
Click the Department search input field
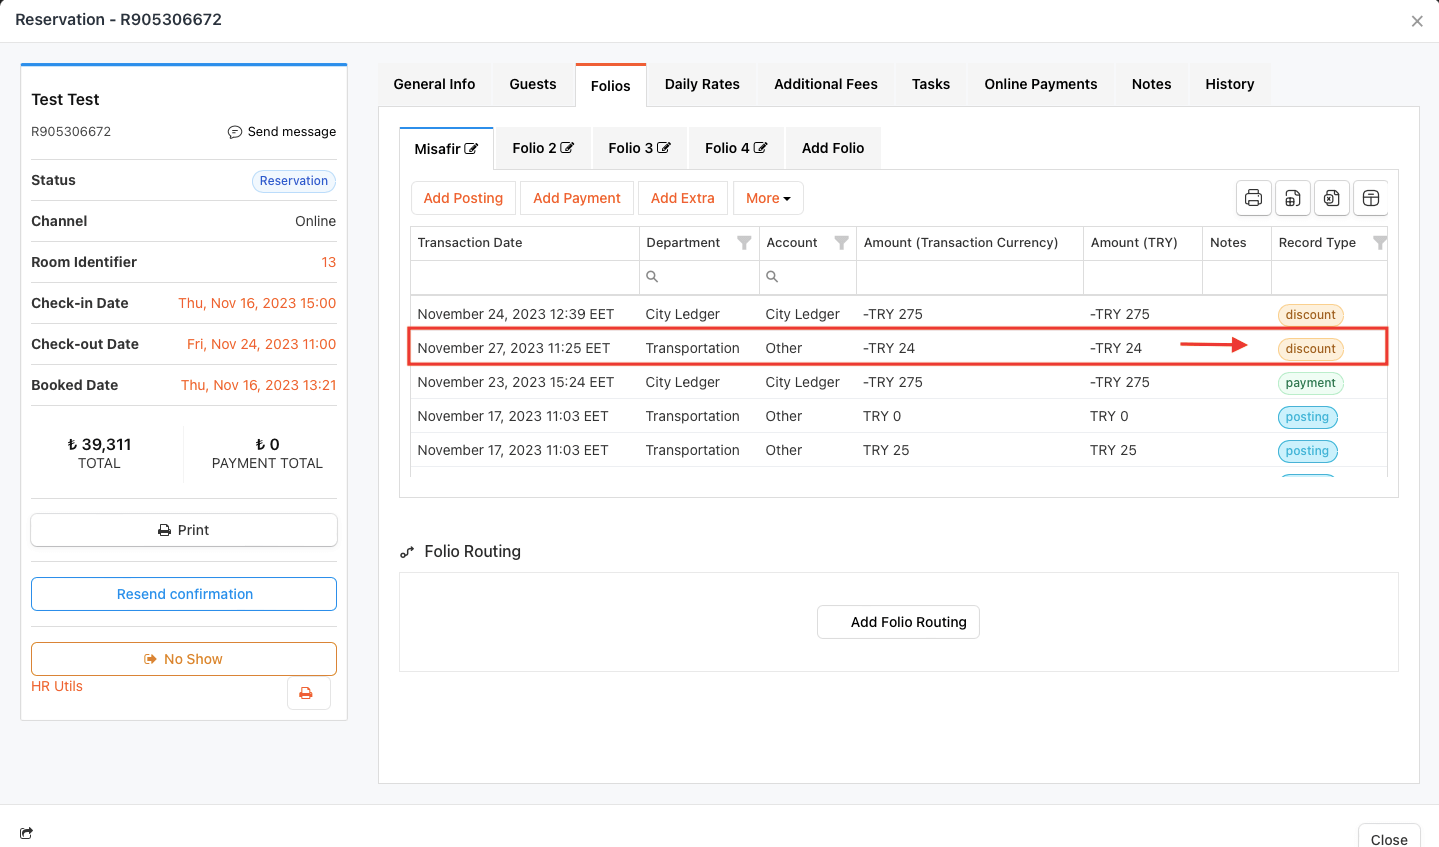click(705, 277)
